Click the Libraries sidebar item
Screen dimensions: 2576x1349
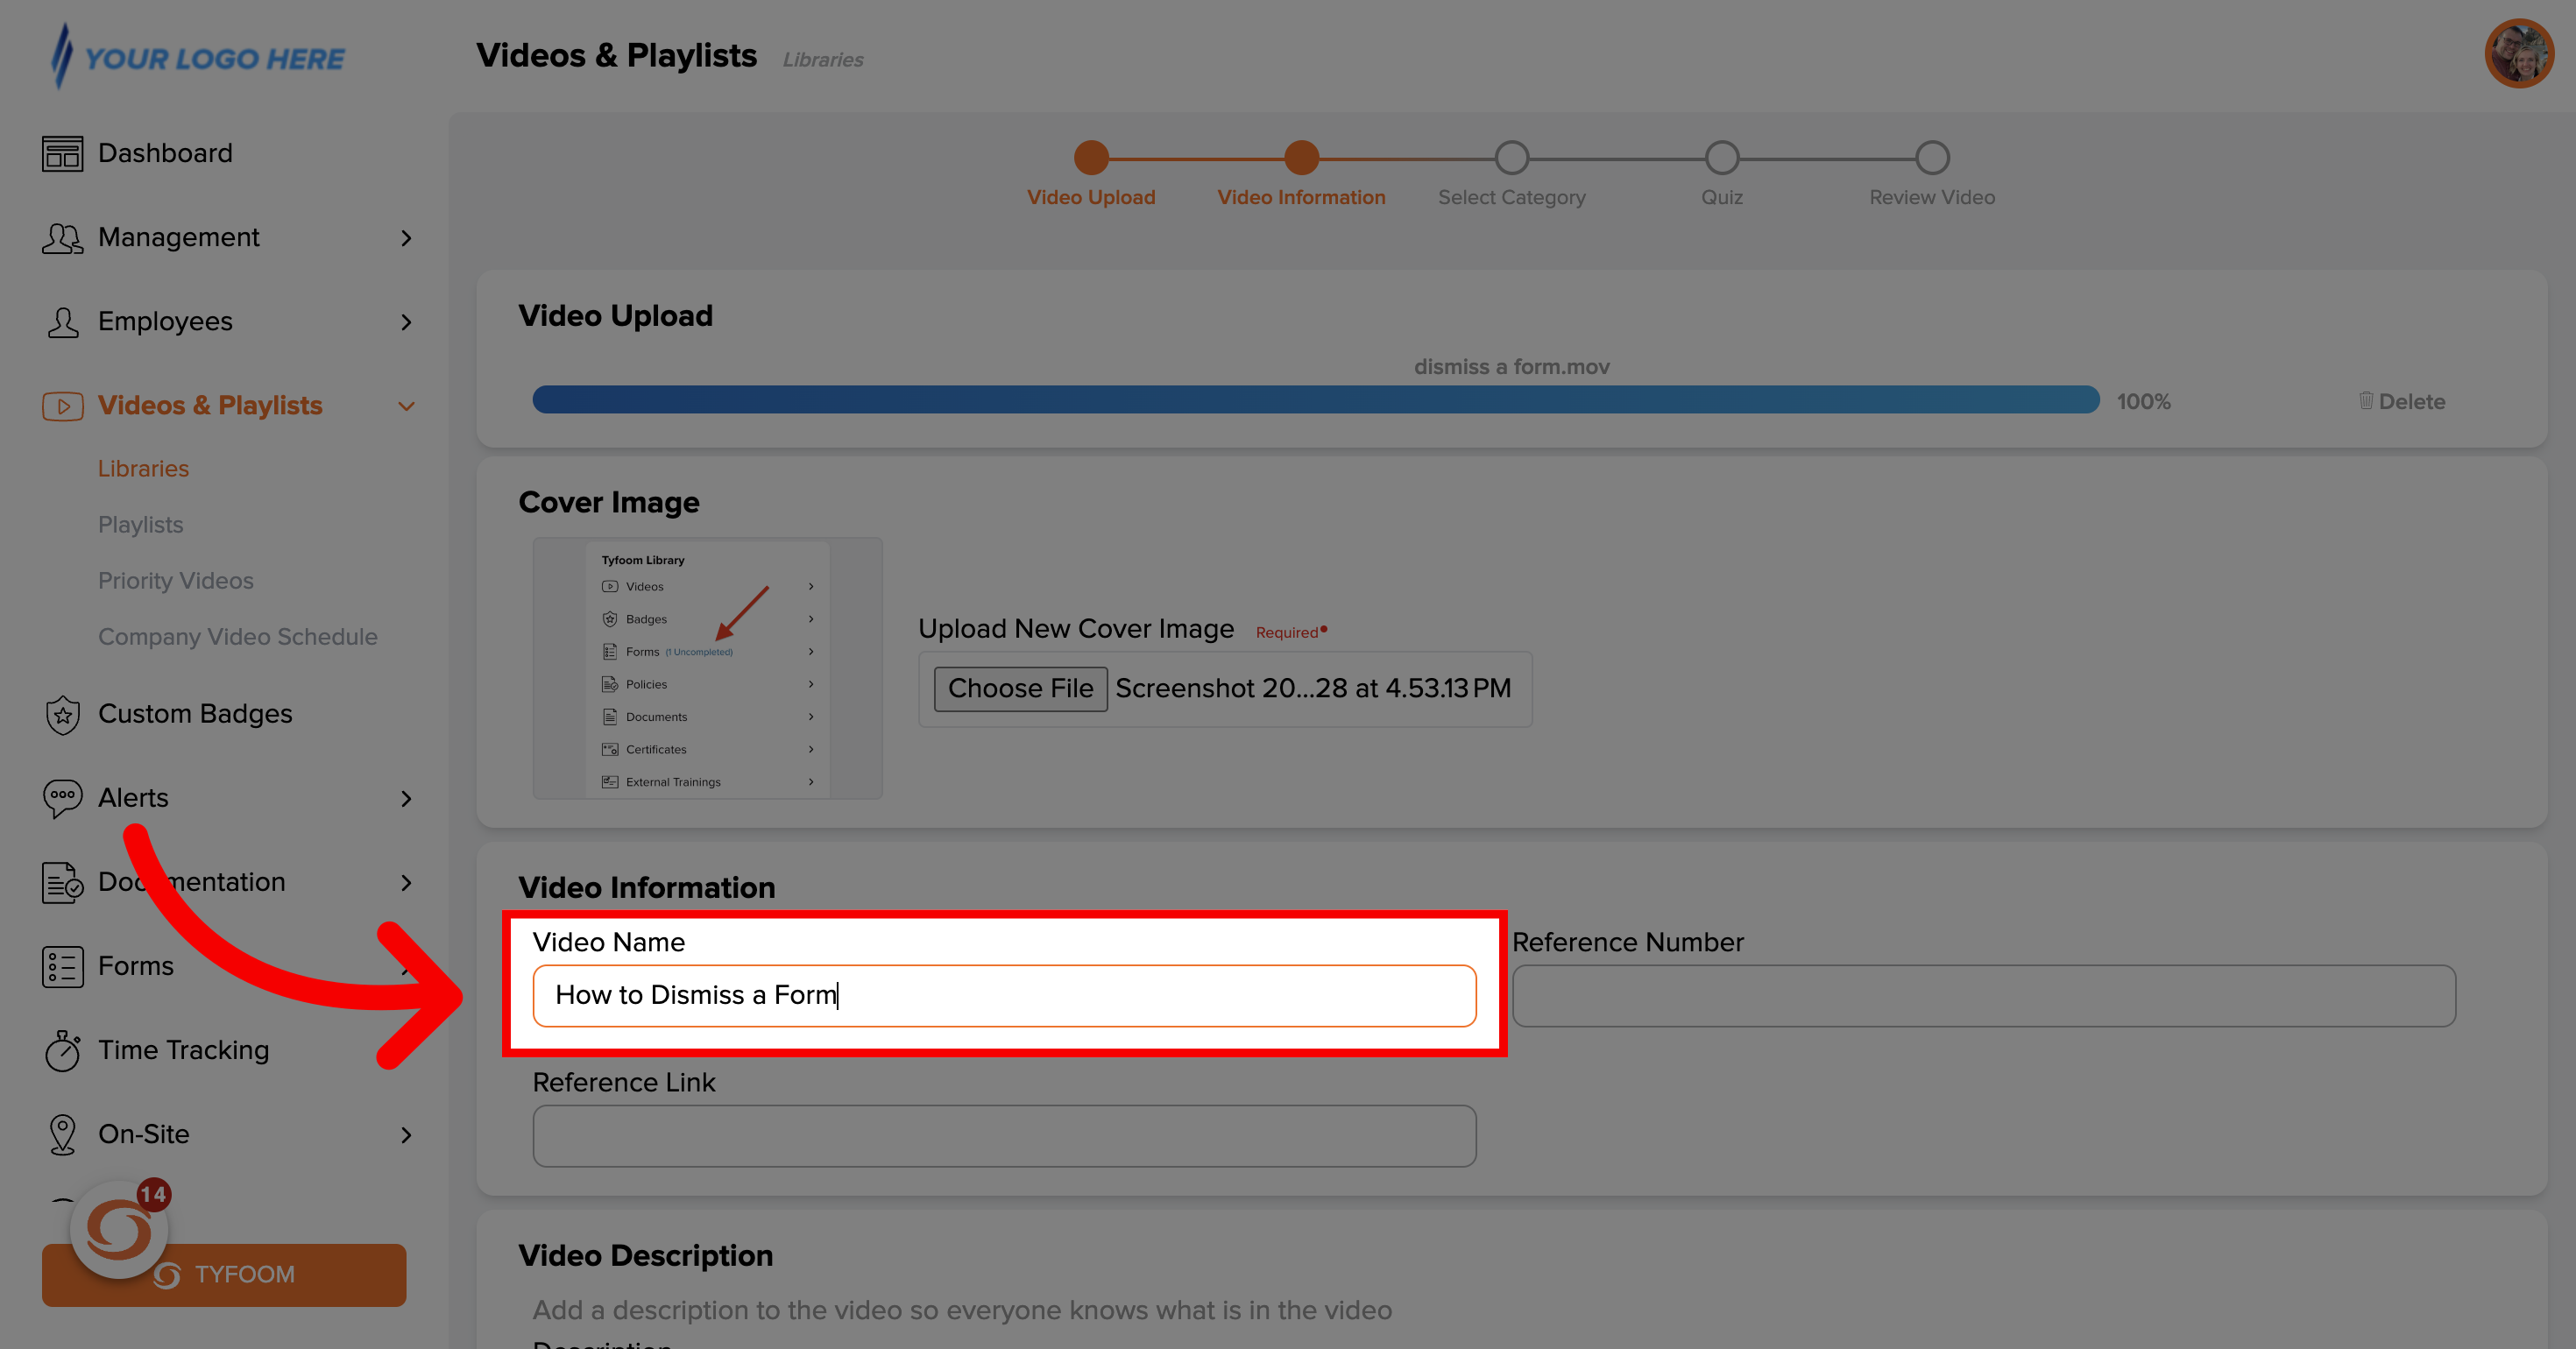click(145, 469)
